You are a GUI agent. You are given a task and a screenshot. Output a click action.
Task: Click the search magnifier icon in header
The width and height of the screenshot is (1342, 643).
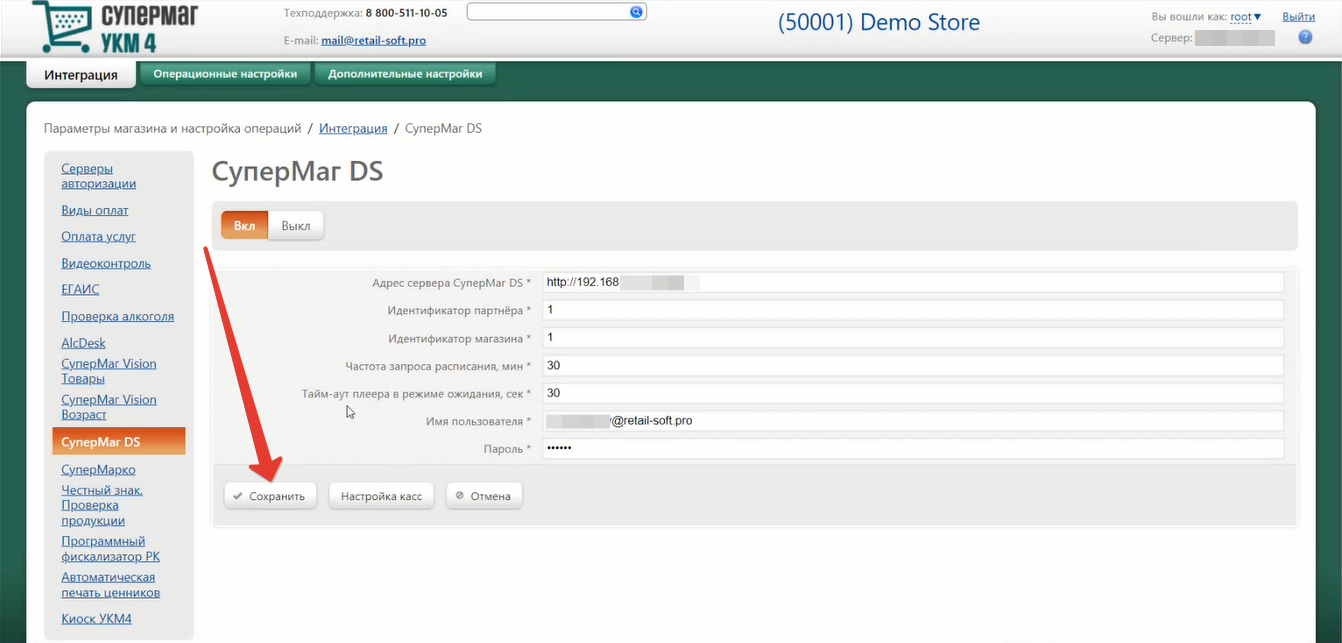click(636, 12)
